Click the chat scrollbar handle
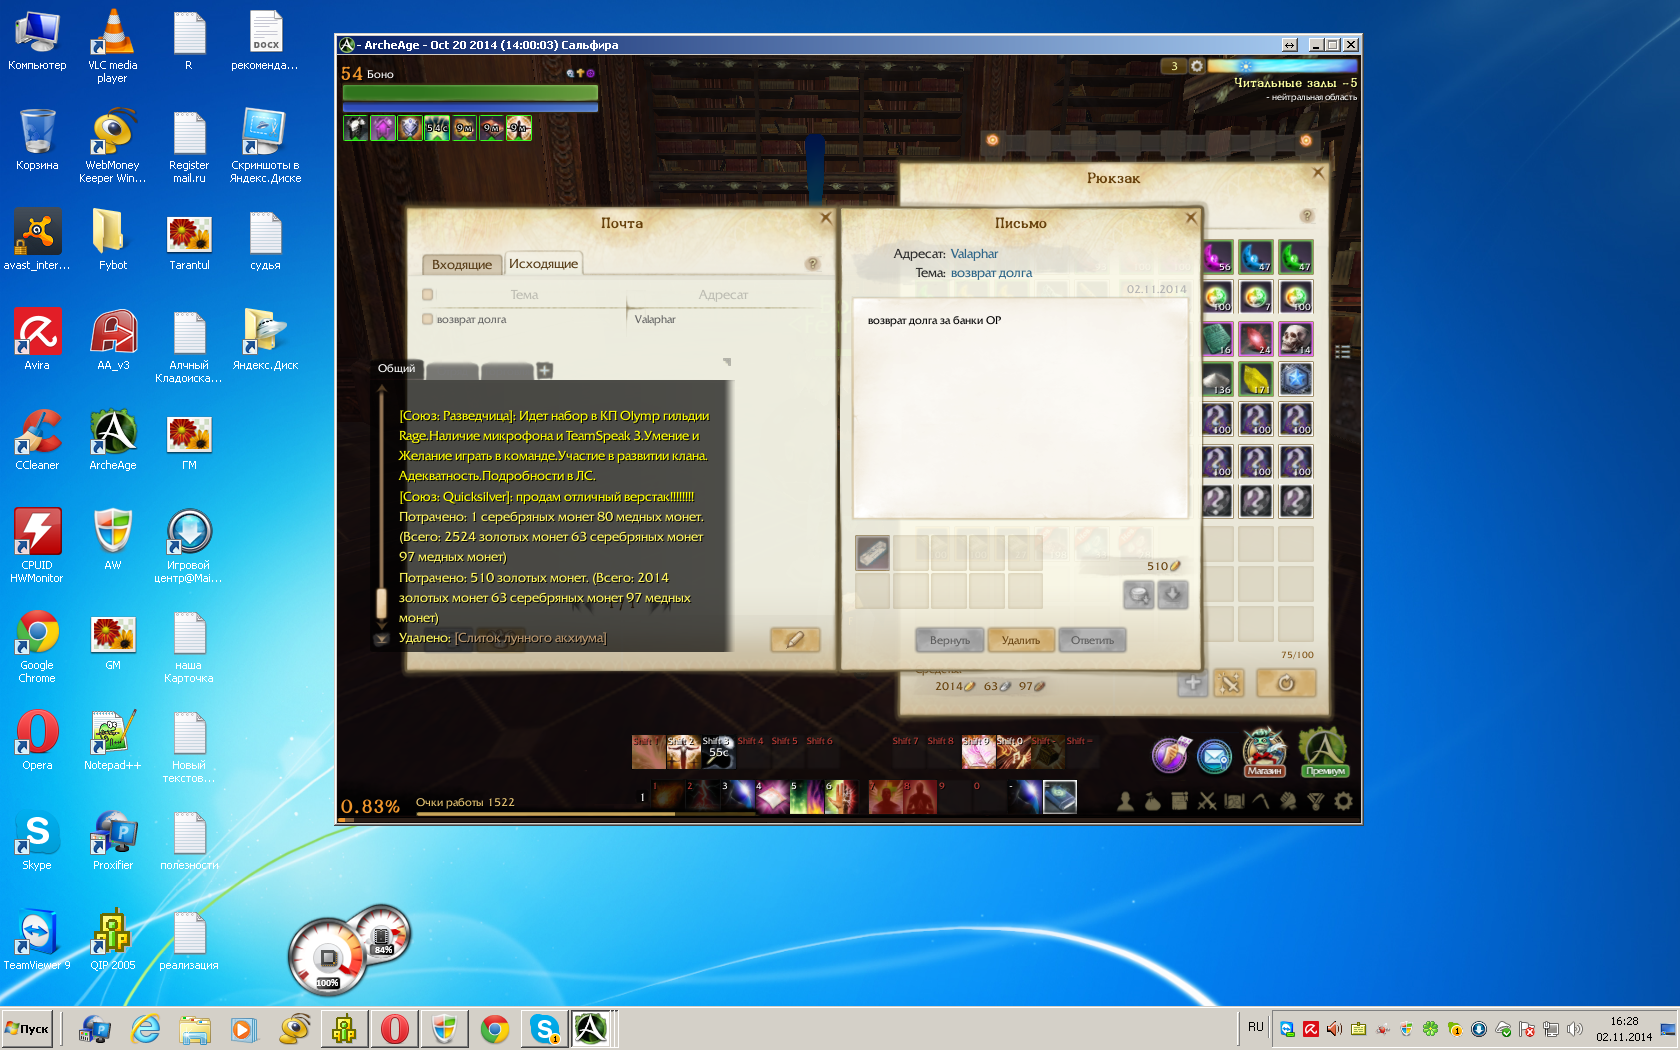Viewport: 1680px width, 1050px height. [381, 603]
